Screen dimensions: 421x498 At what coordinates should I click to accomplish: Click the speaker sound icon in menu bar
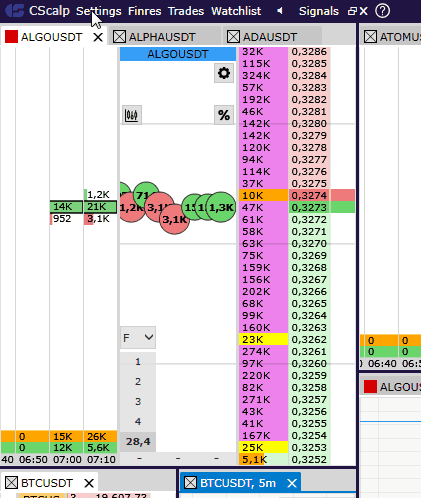280,11
